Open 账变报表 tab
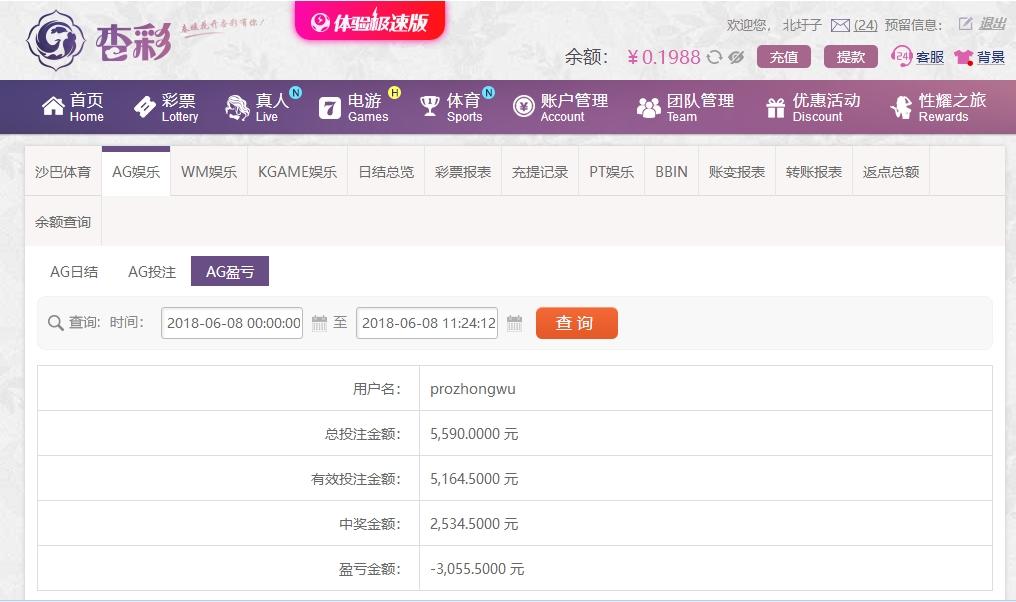The height and width of the screenshot is (602, 1016). click(x=737, y=172)
